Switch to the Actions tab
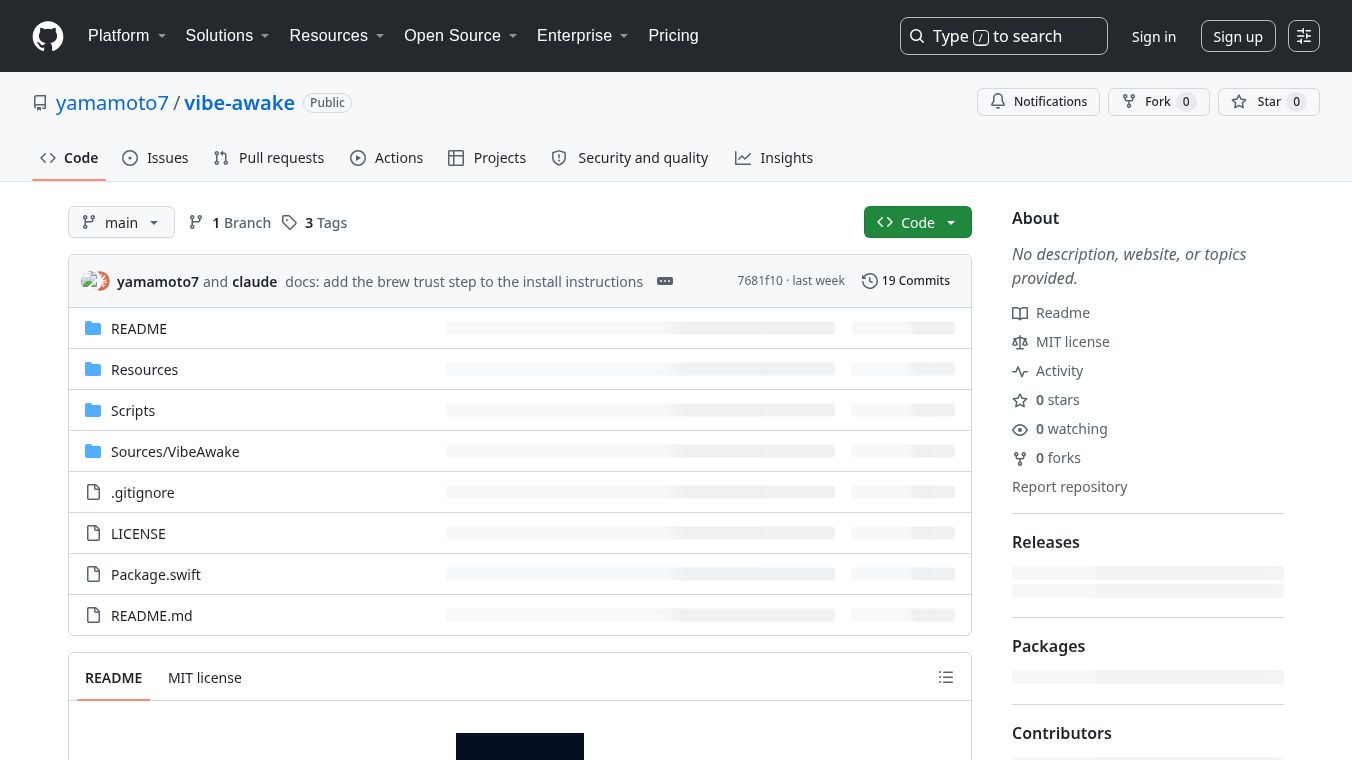 (386, 158)
